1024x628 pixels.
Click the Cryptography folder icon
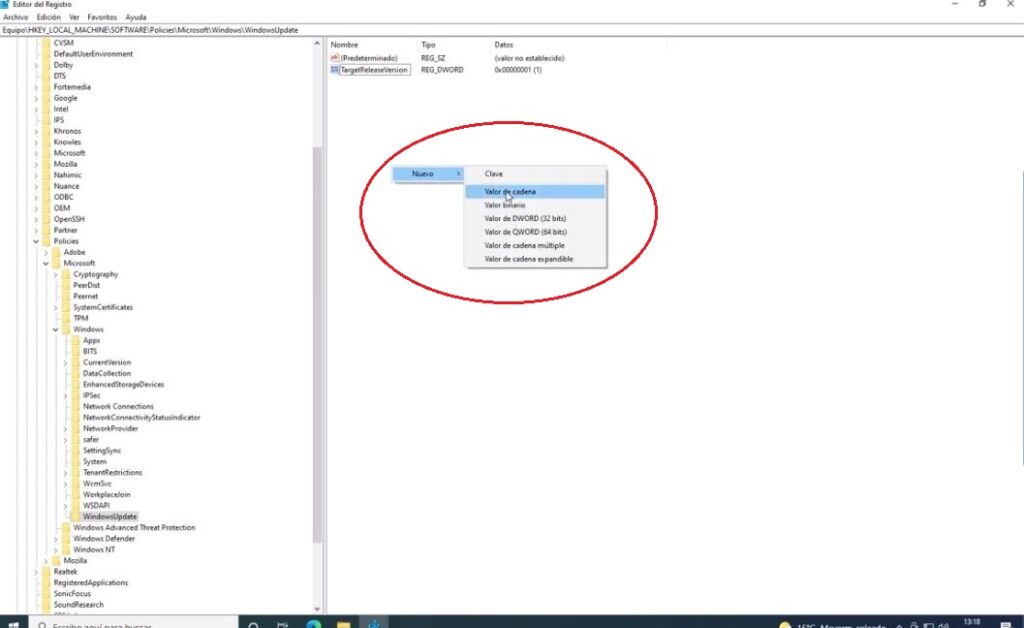66,274
